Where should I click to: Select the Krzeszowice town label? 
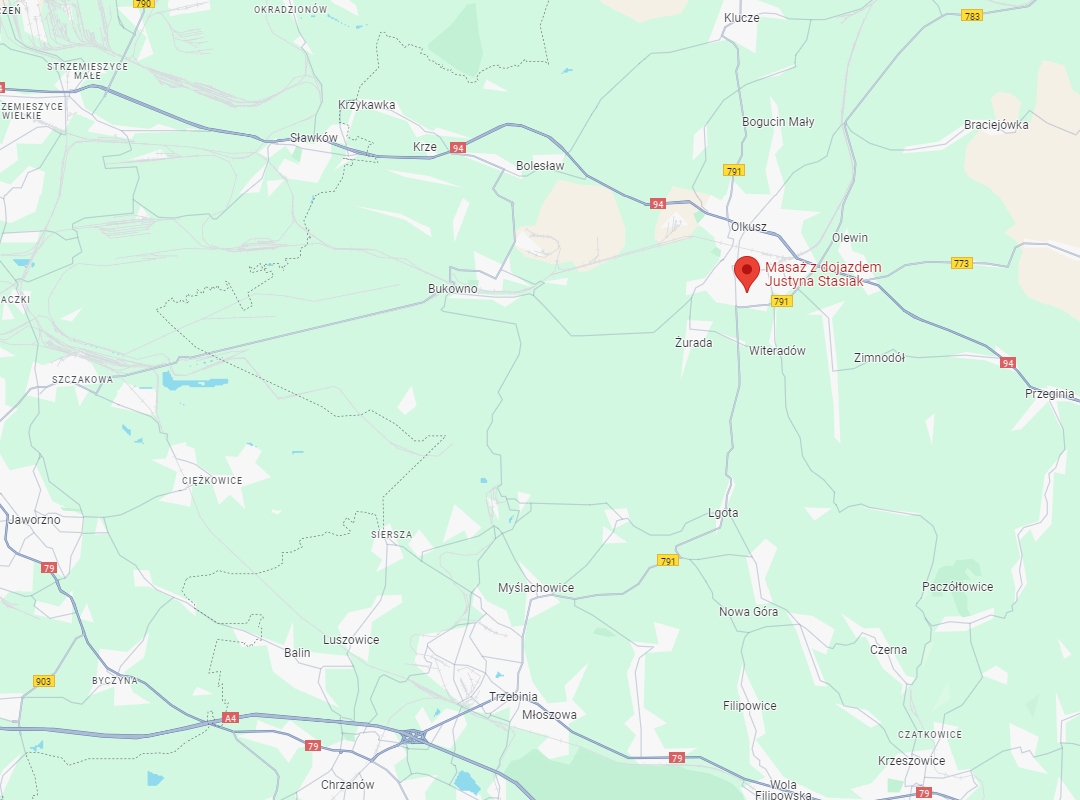coord(911,761)
